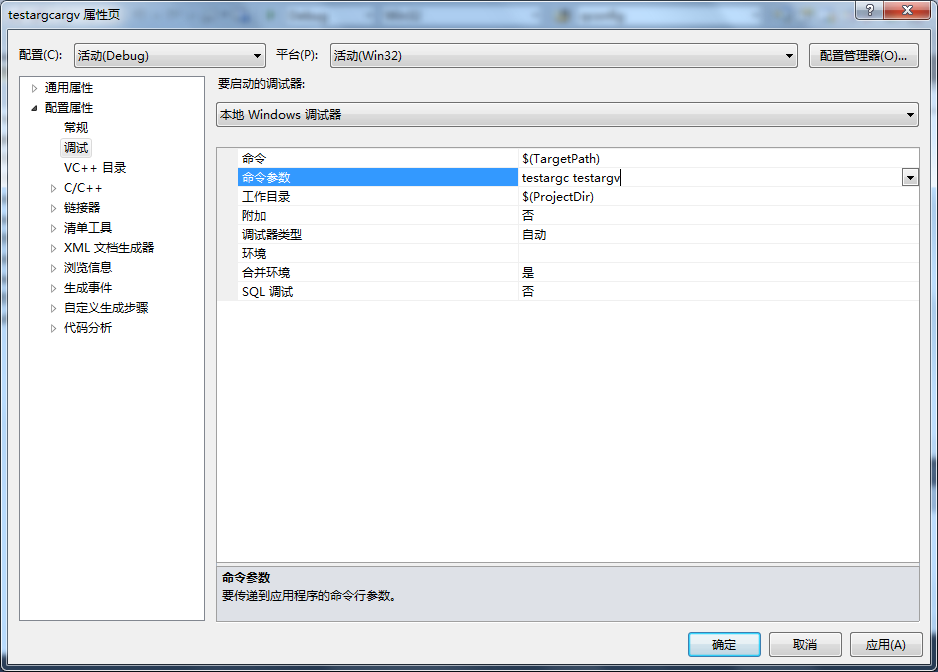Image resolution: width=938 pixels, height=672 pixels.
Task: Expand the 浏览信息 tree node
Action: pos(54,268)
